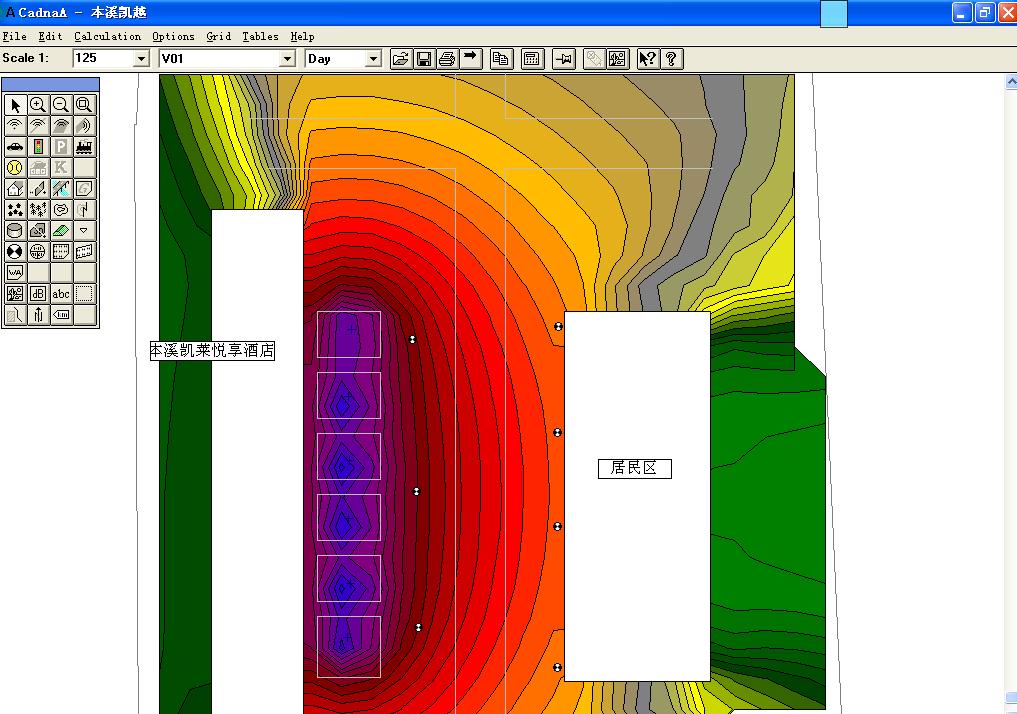Select the receiver point tool

pos(15,252)
